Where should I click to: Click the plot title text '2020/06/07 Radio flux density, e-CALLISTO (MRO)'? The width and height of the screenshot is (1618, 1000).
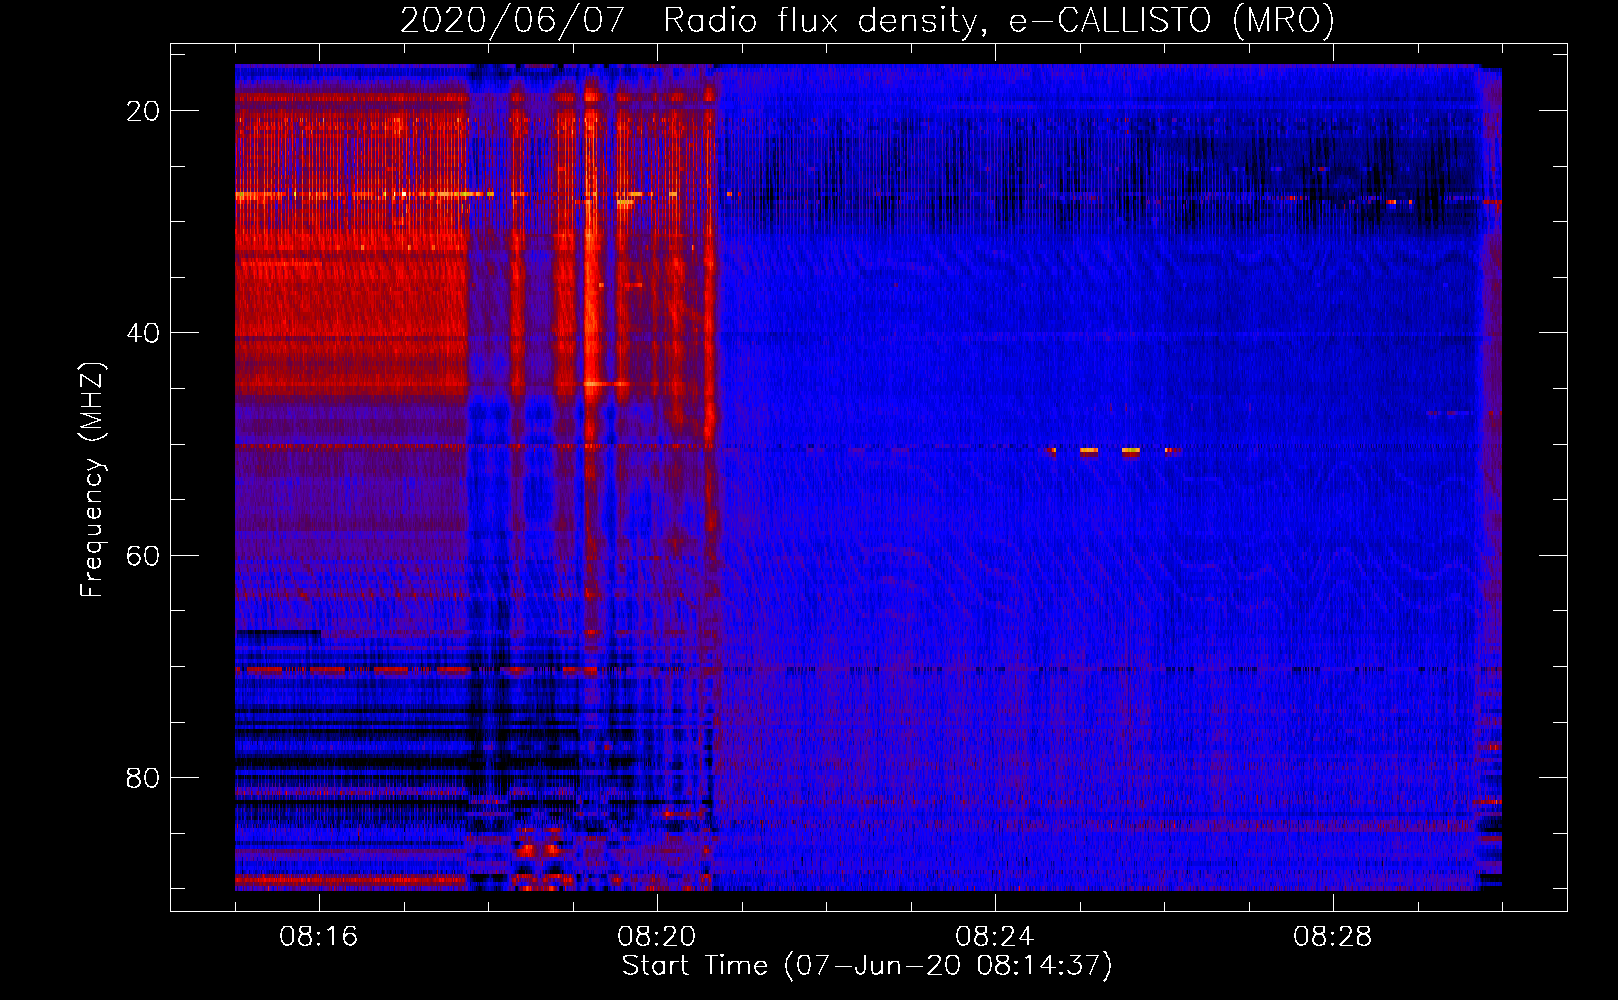[x=867, y=20]
